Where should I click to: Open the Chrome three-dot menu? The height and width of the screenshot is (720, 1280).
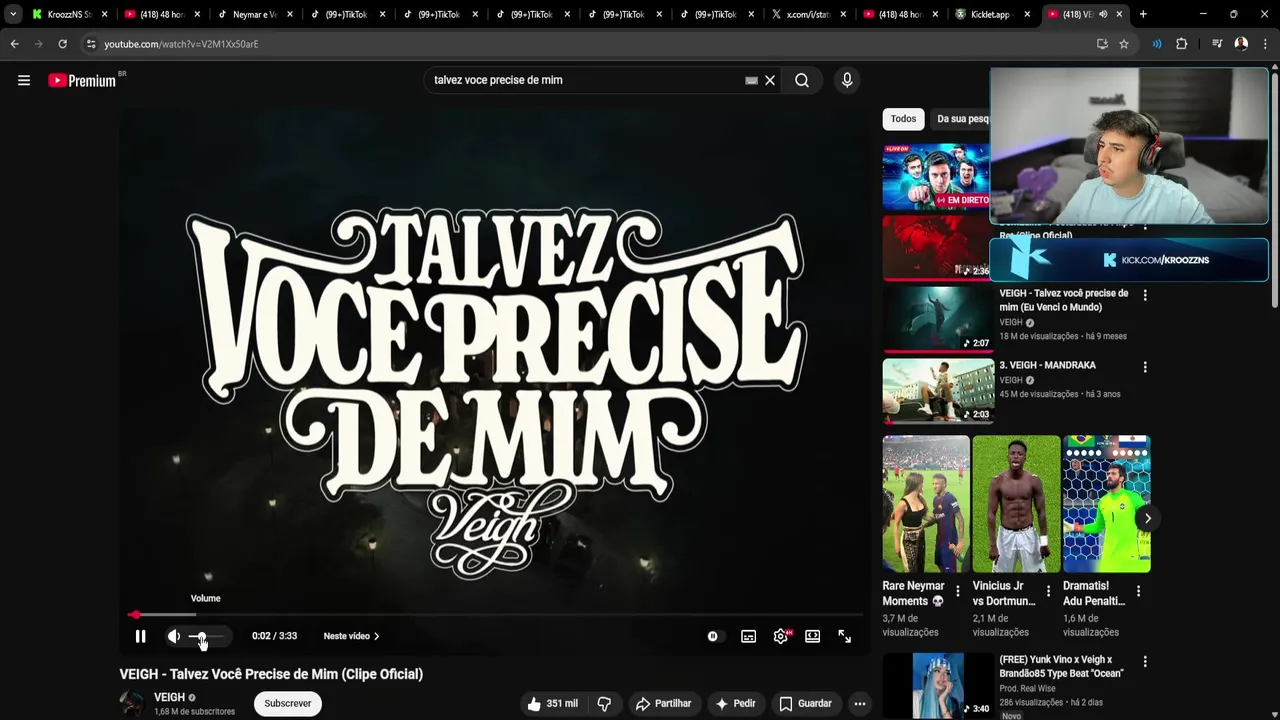click(1266, 44)
